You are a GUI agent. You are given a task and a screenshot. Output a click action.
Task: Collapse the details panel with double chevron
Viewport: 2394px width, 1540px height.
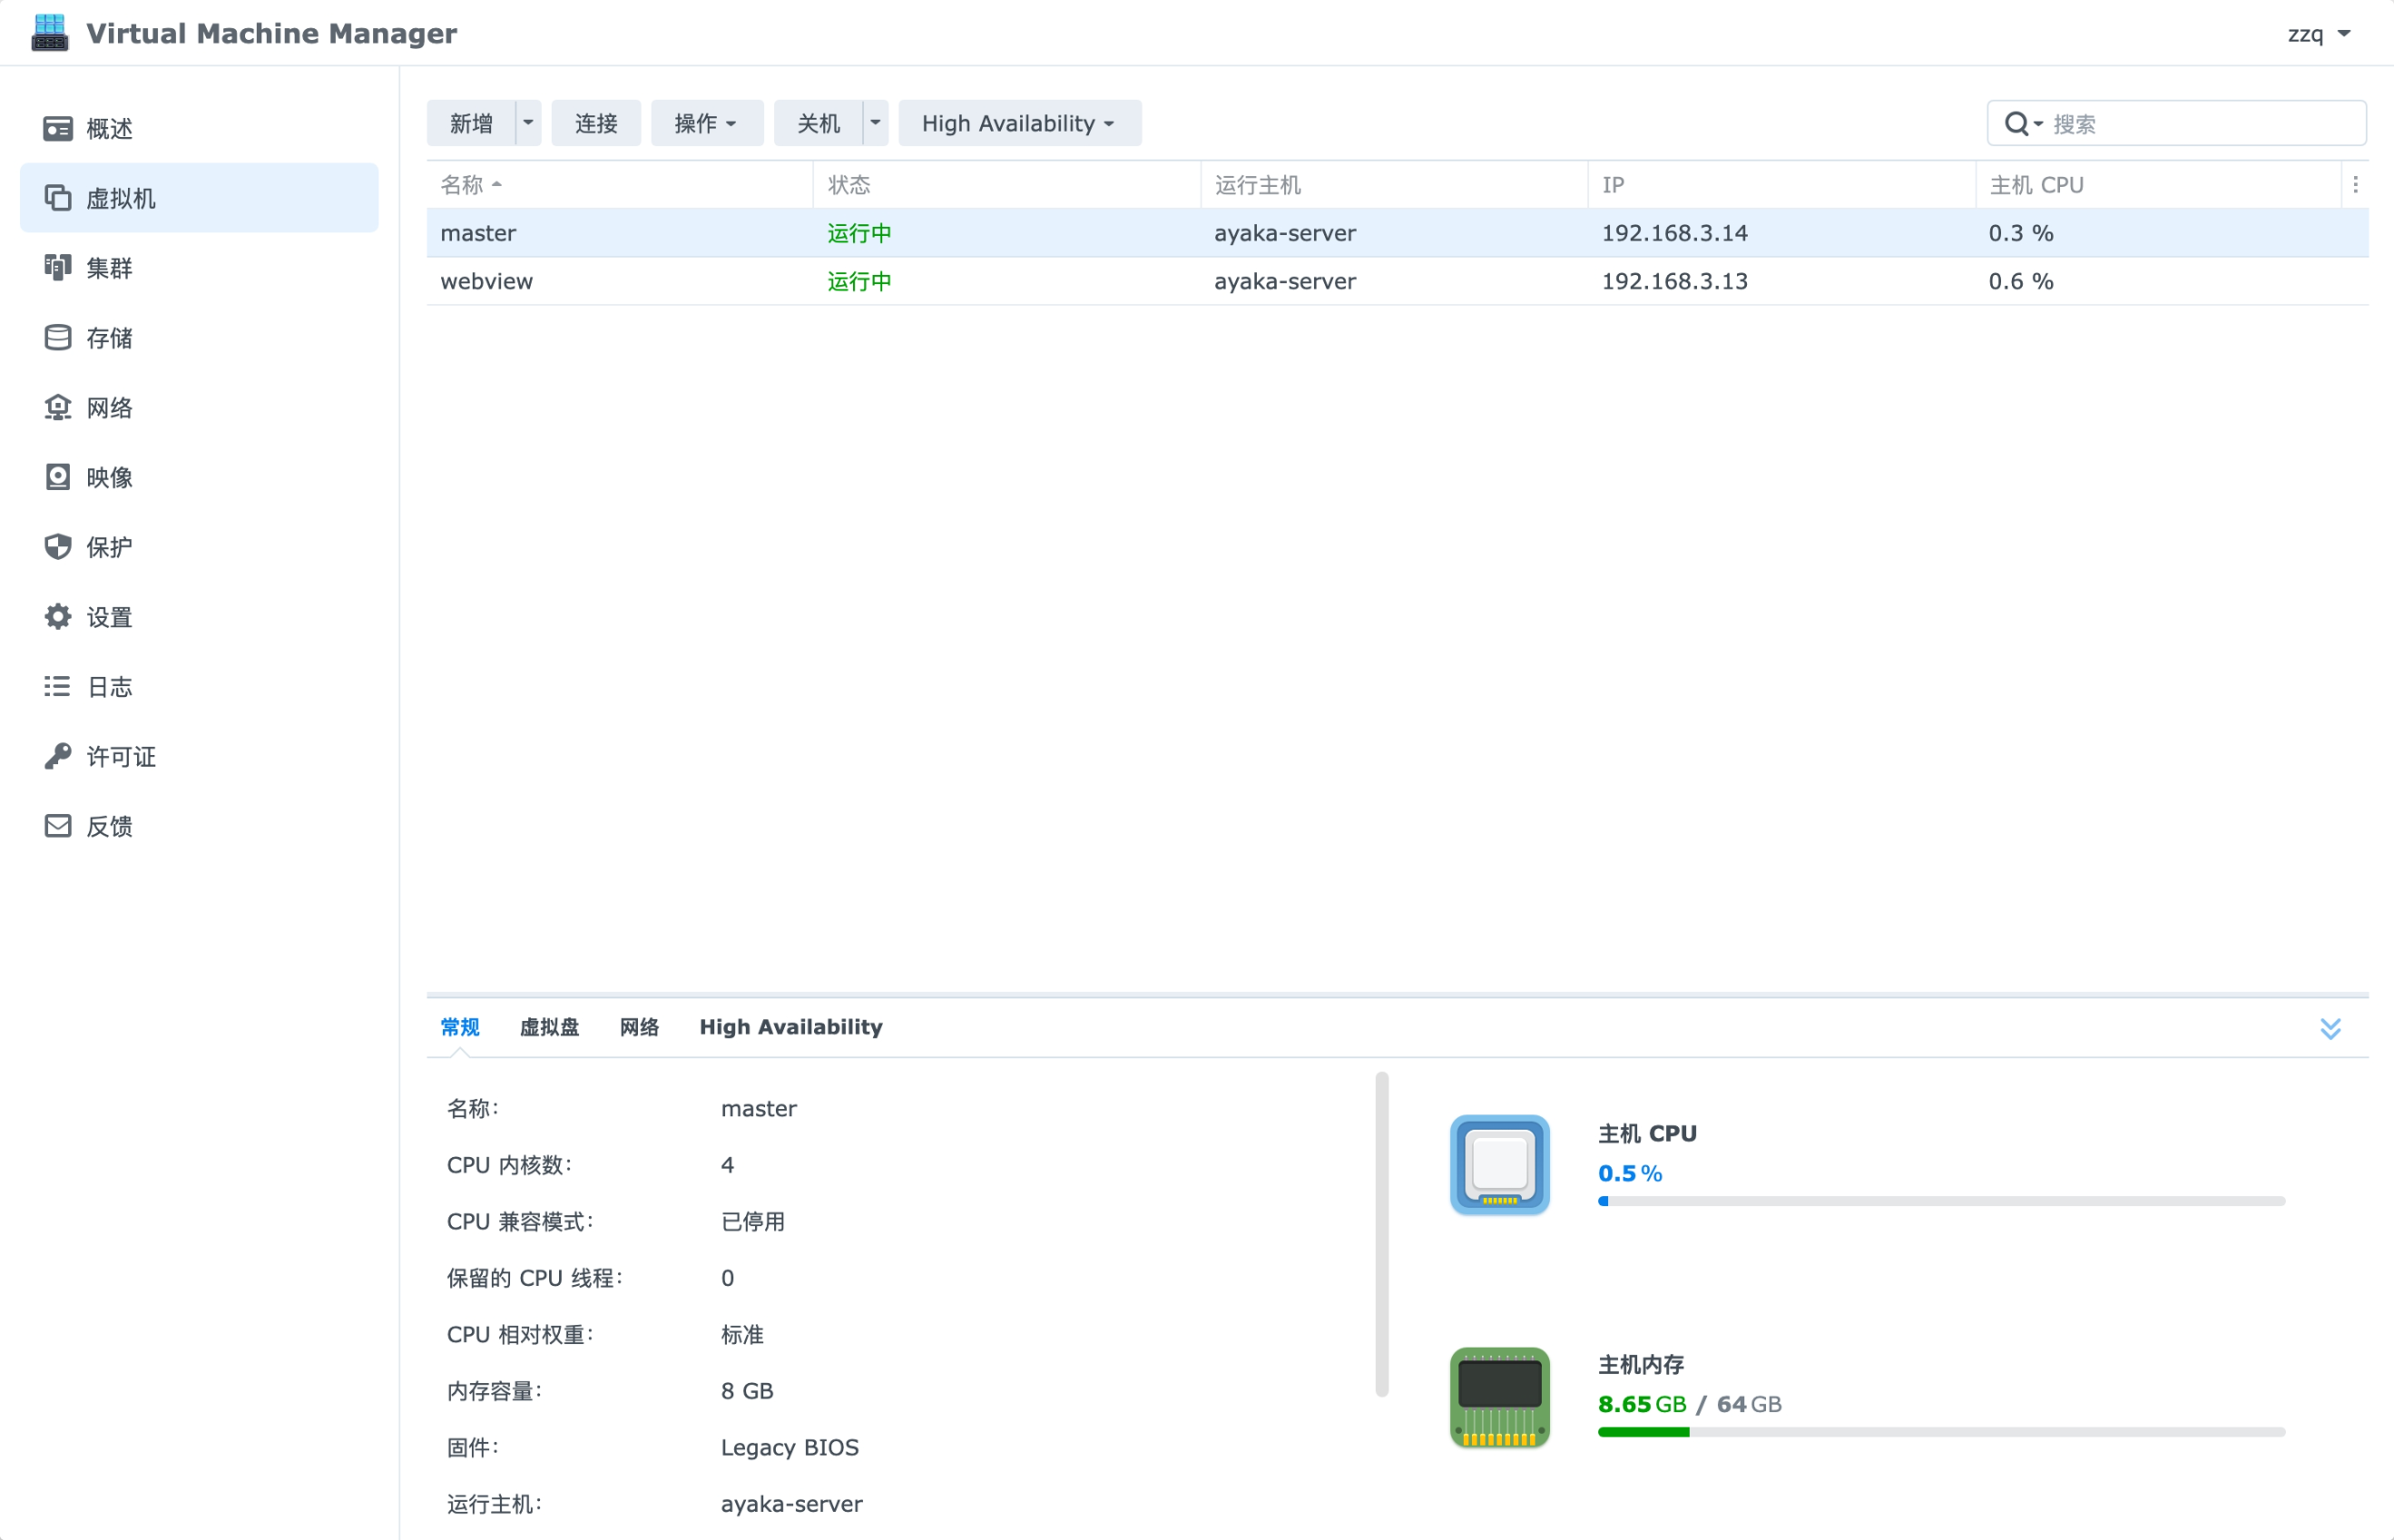tap(2330, 1028)
